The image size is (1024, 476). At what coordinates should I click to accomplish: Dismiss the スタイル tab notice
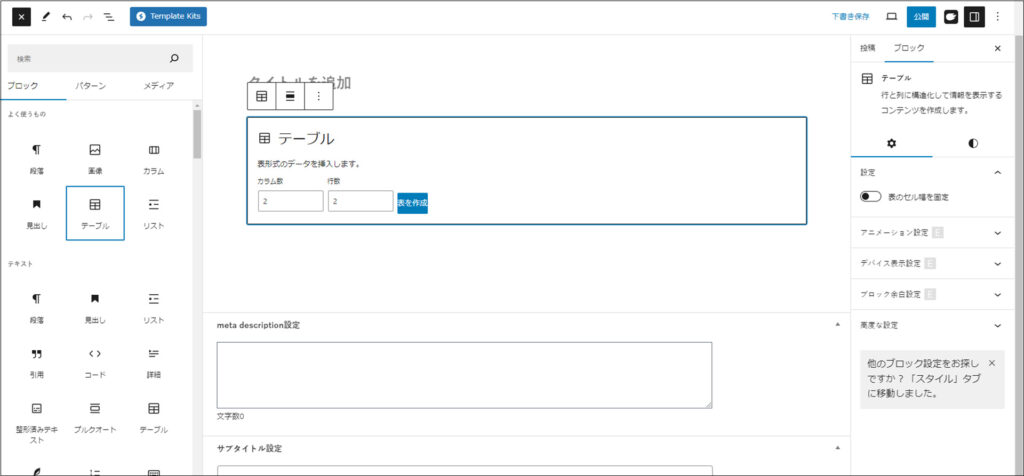click(991, 363)
